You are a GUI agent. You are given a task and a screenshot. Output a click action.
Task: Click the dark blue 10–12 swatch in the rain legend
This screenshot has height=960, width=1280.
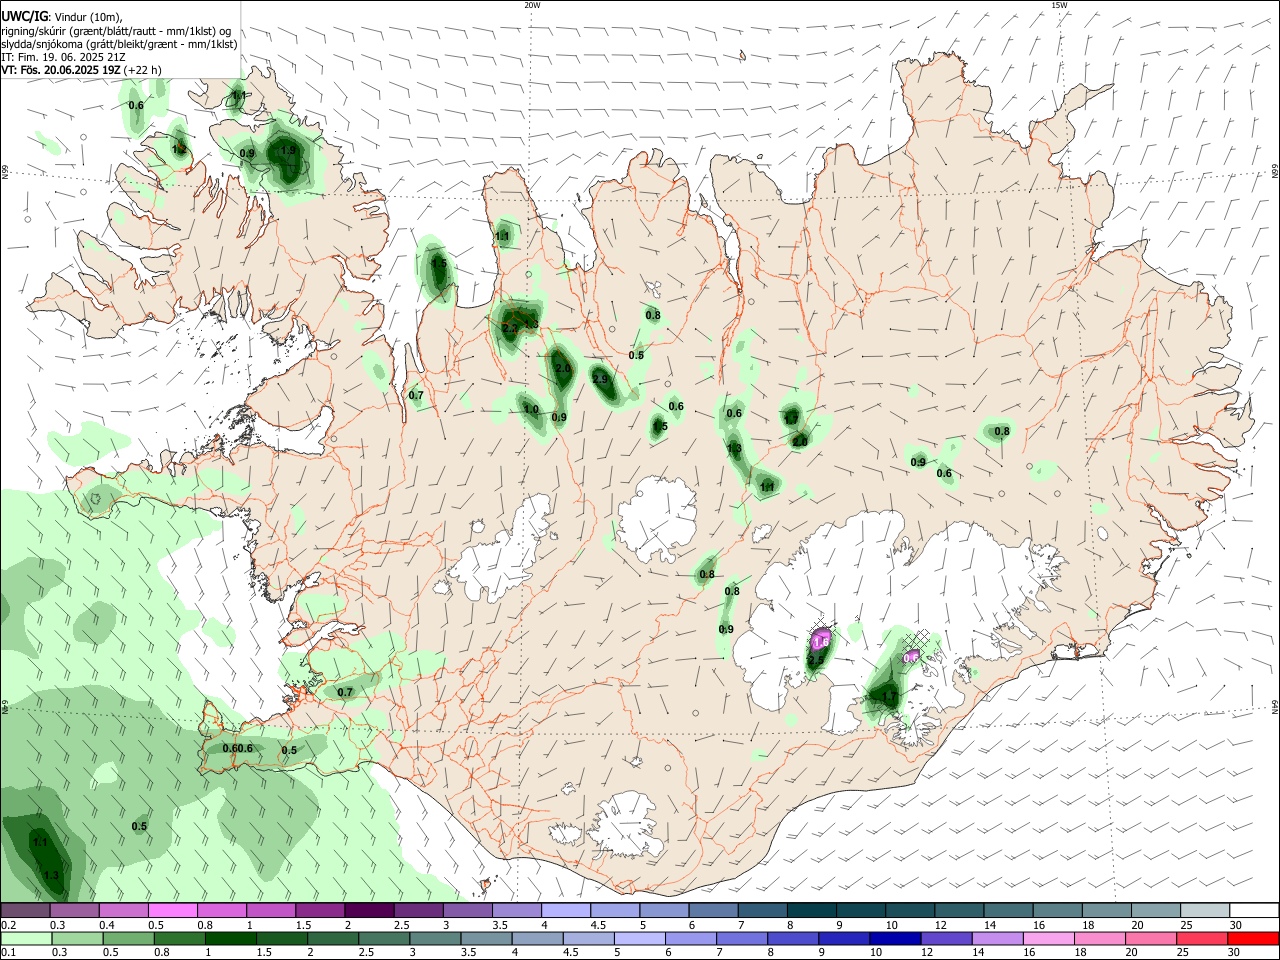(897, 939)
